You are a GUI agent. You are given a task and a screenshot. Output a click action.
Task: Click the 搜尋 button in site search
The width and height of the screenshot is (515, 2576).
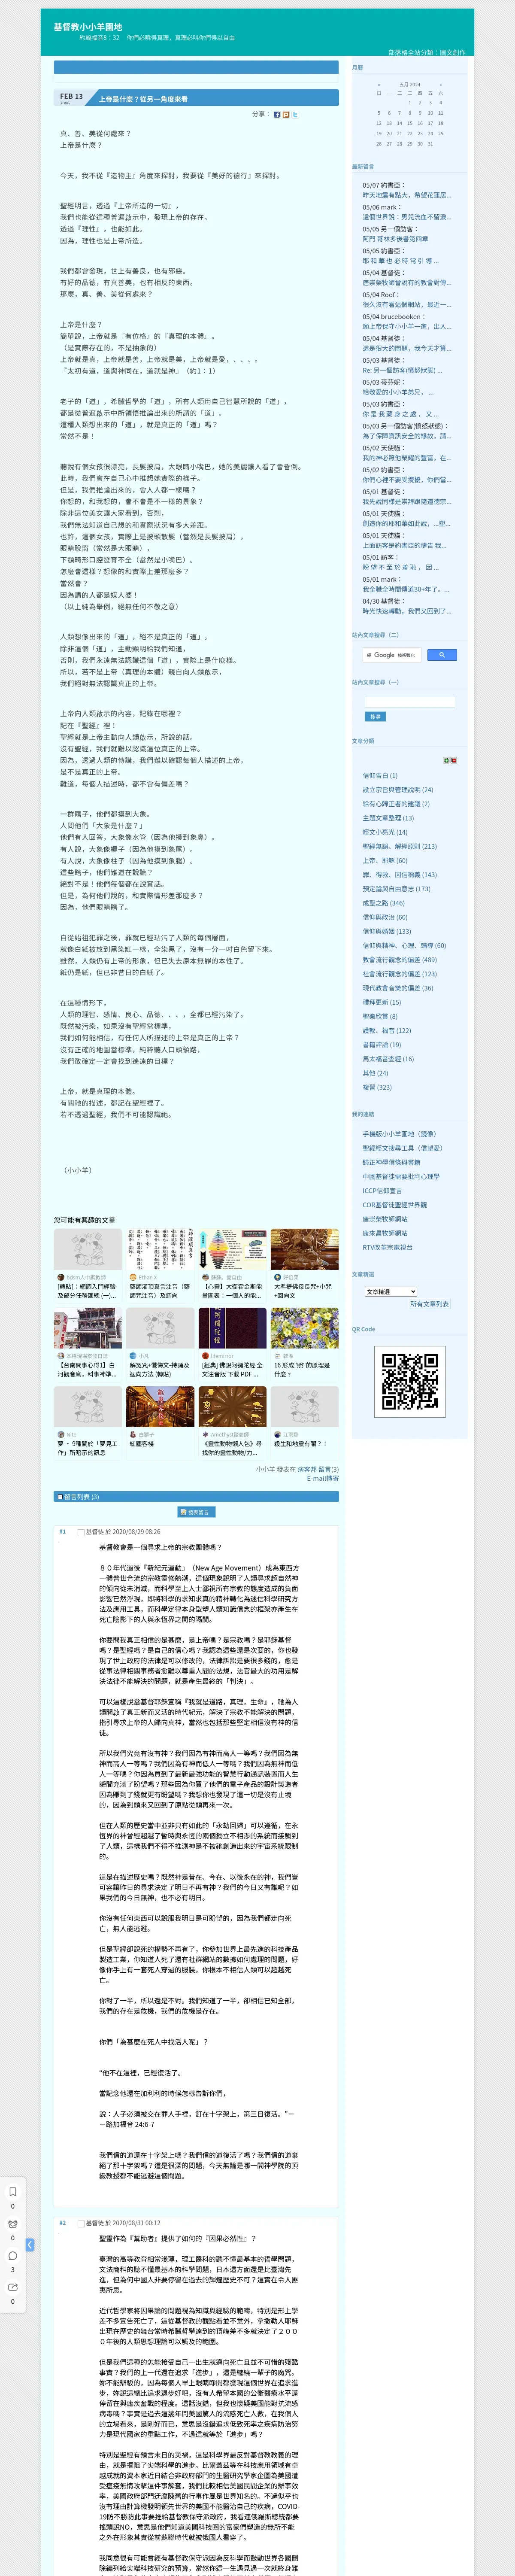[x=376, y=717]
